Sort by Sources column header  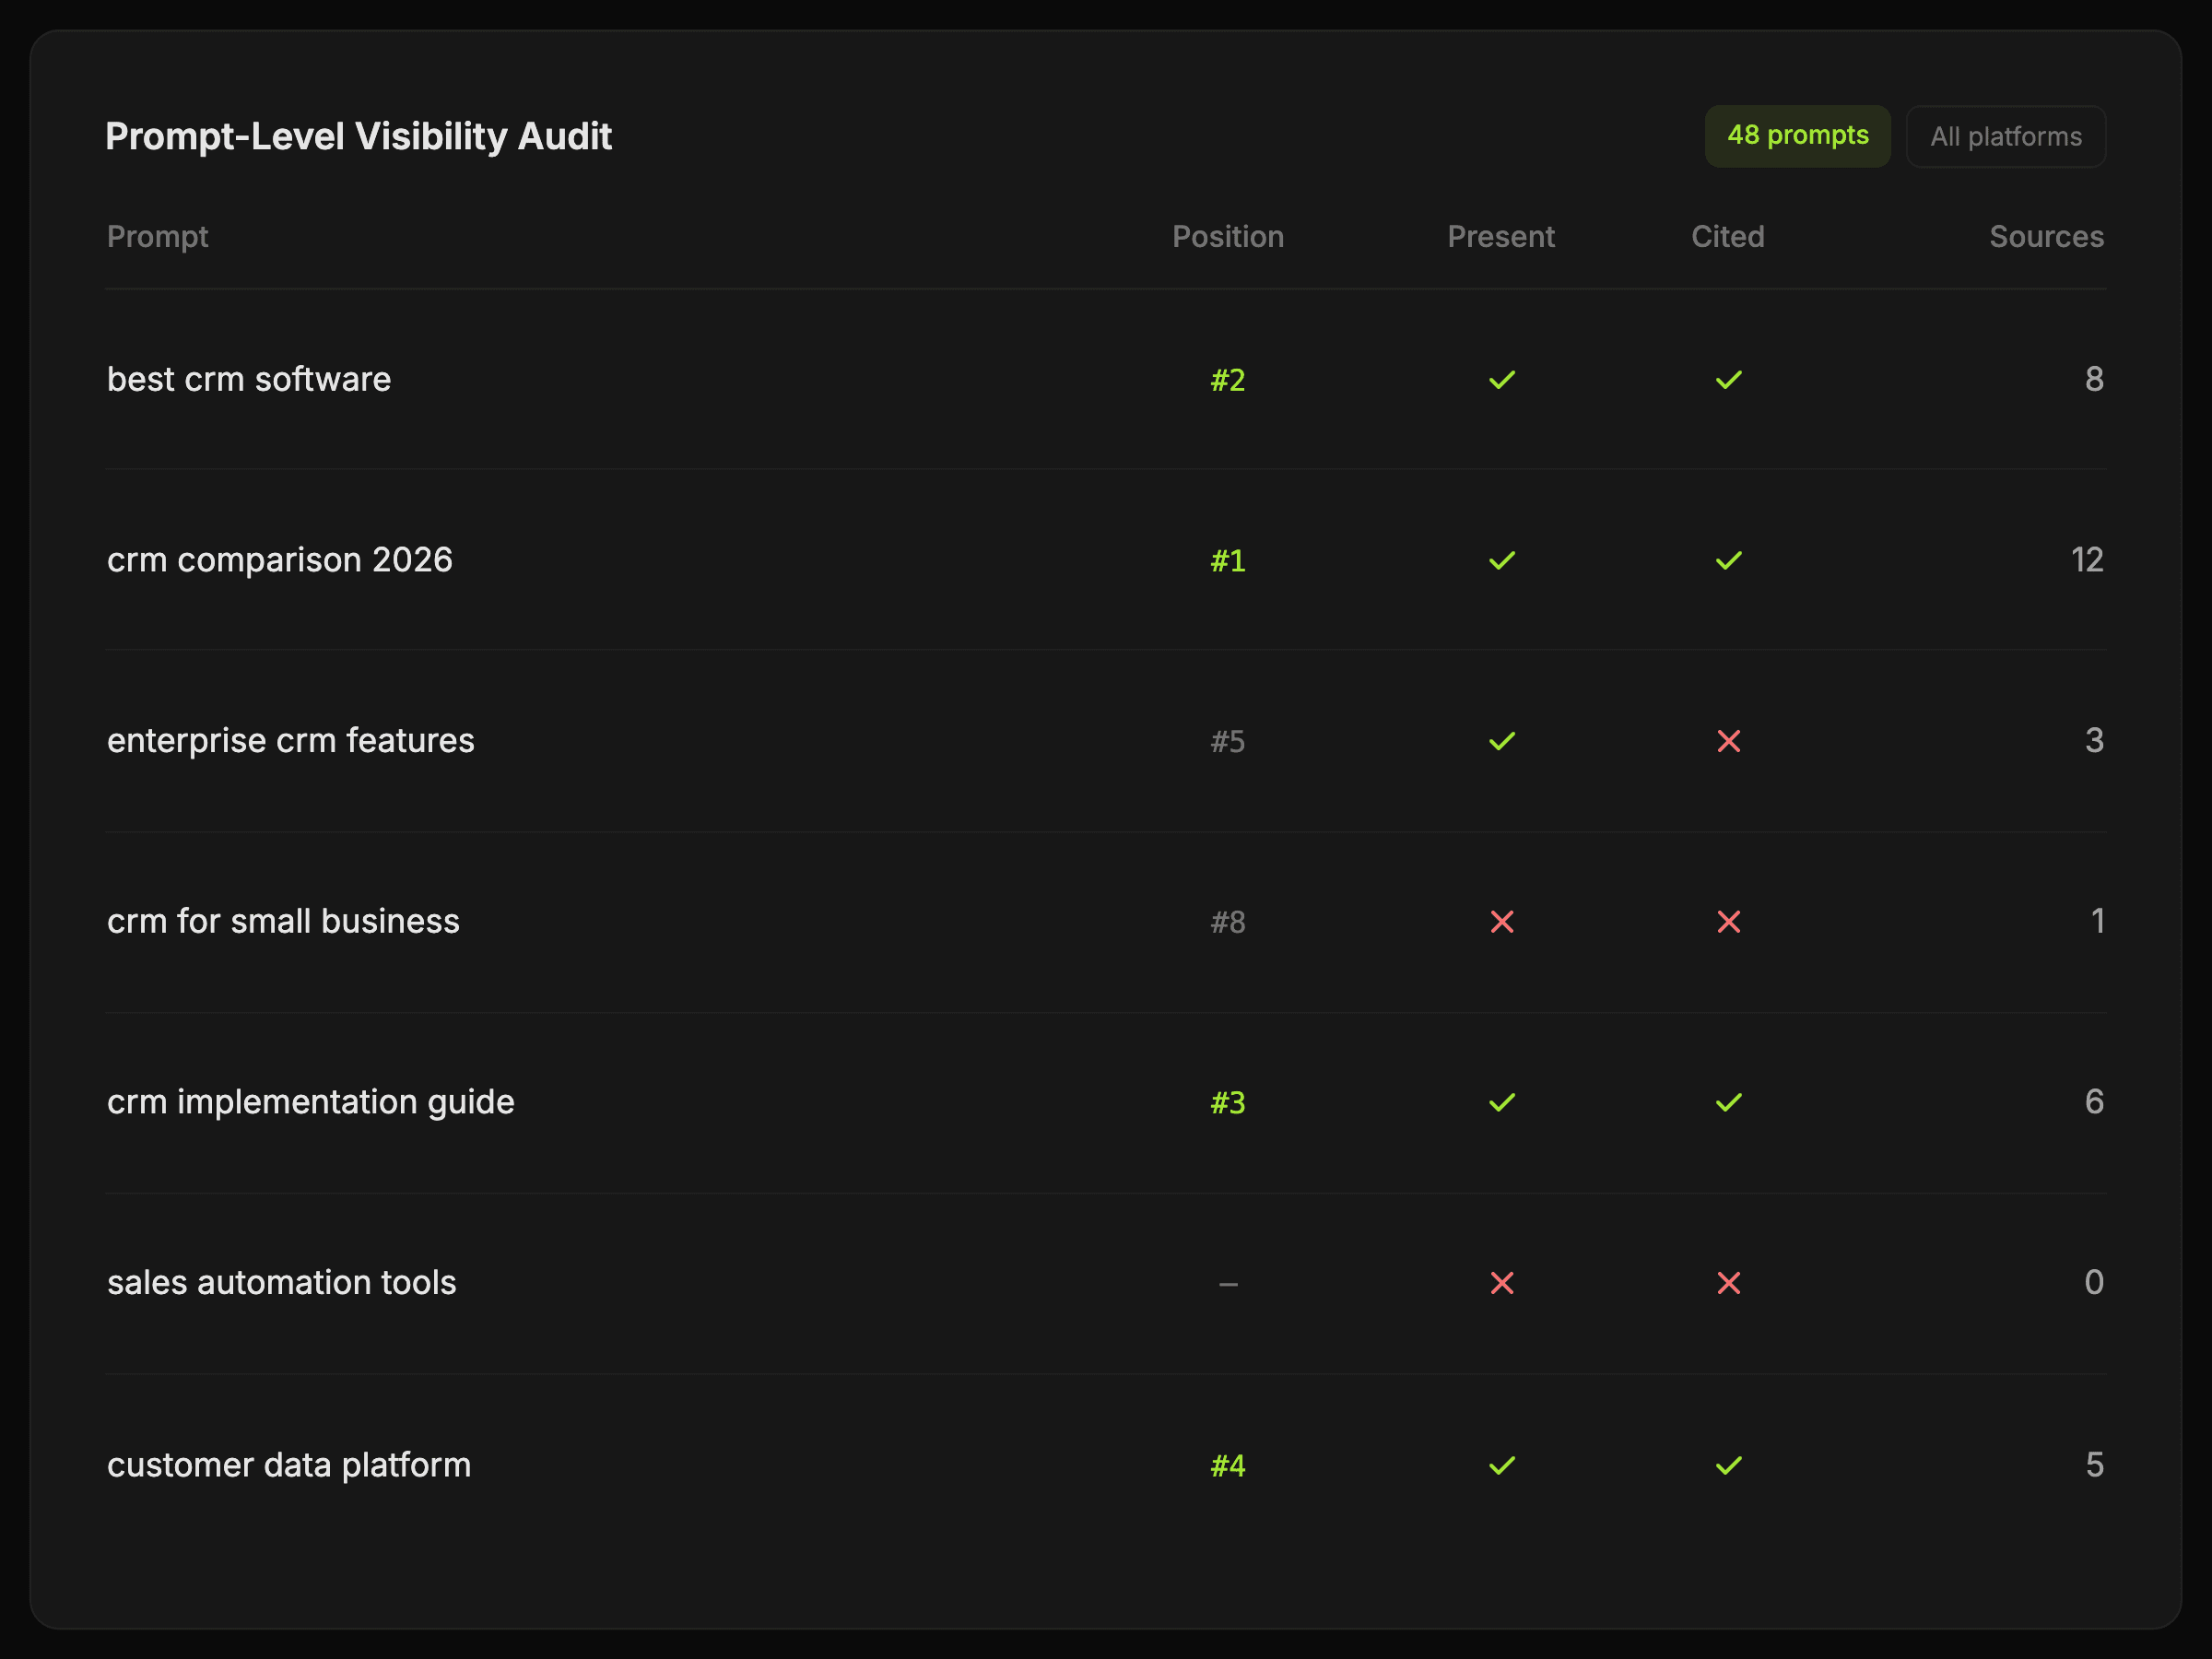(2046, 237)
